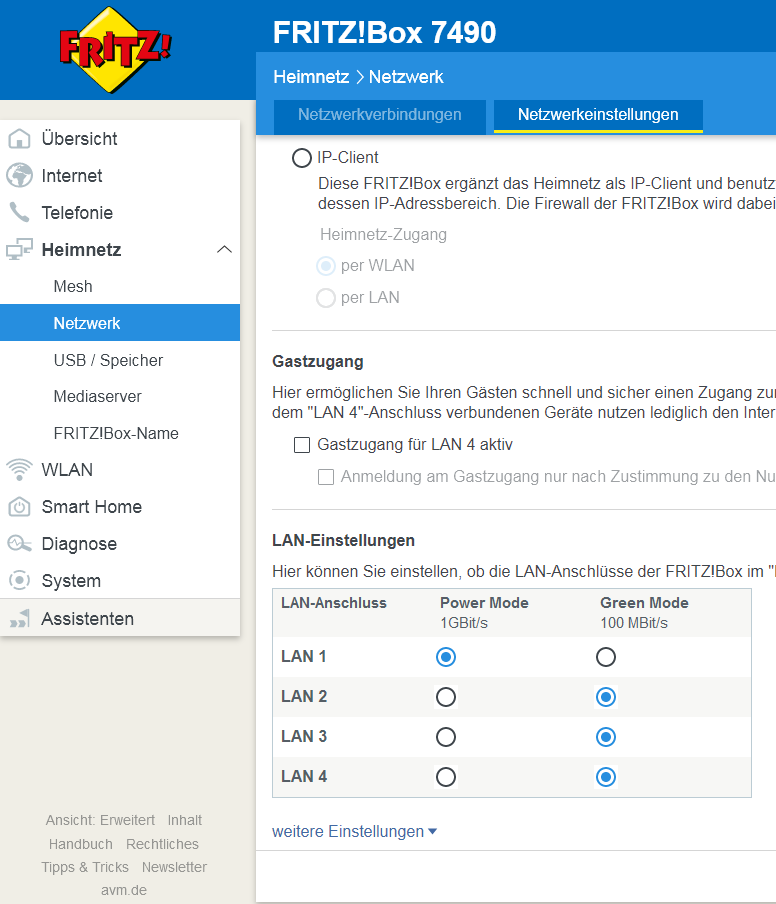The width and height of the screenshot is (776, 904).
Task: Click Netzwerk in the breadcrumb
Action: [406, 77]
